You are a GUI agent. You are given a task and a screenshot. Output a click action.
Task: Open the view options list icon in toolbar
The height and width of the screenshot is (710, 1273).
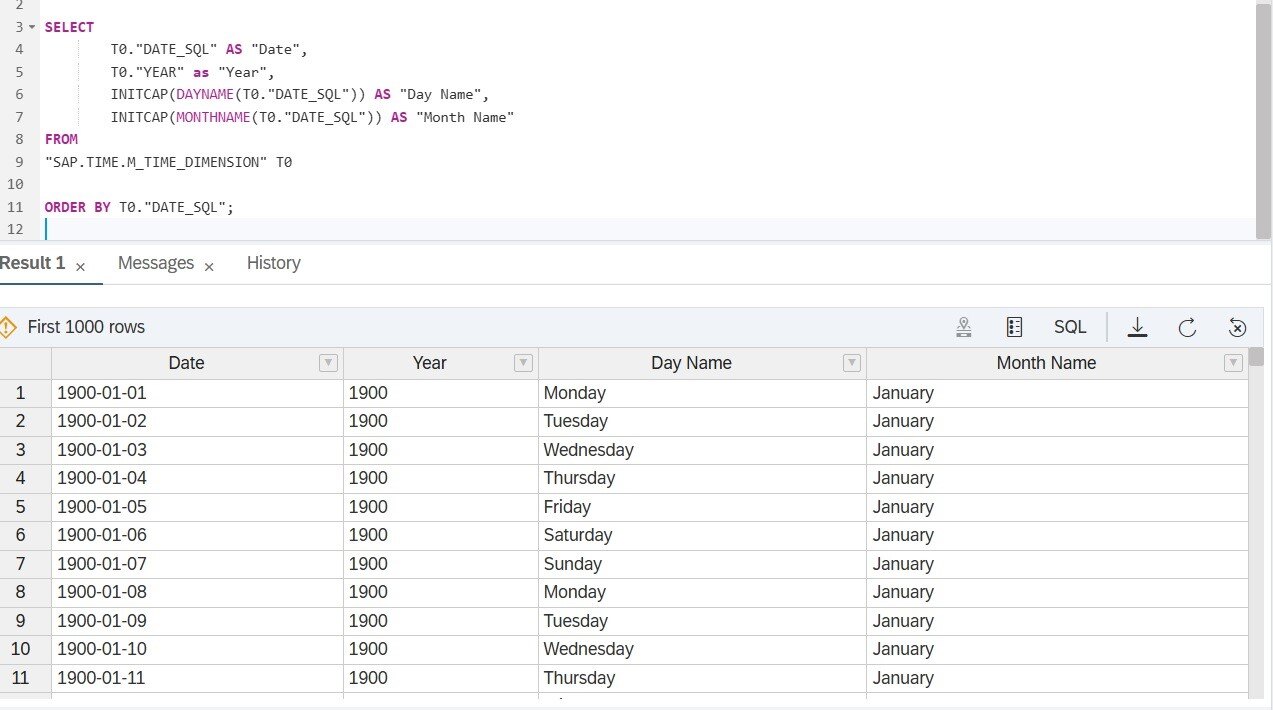(1013, 327)
